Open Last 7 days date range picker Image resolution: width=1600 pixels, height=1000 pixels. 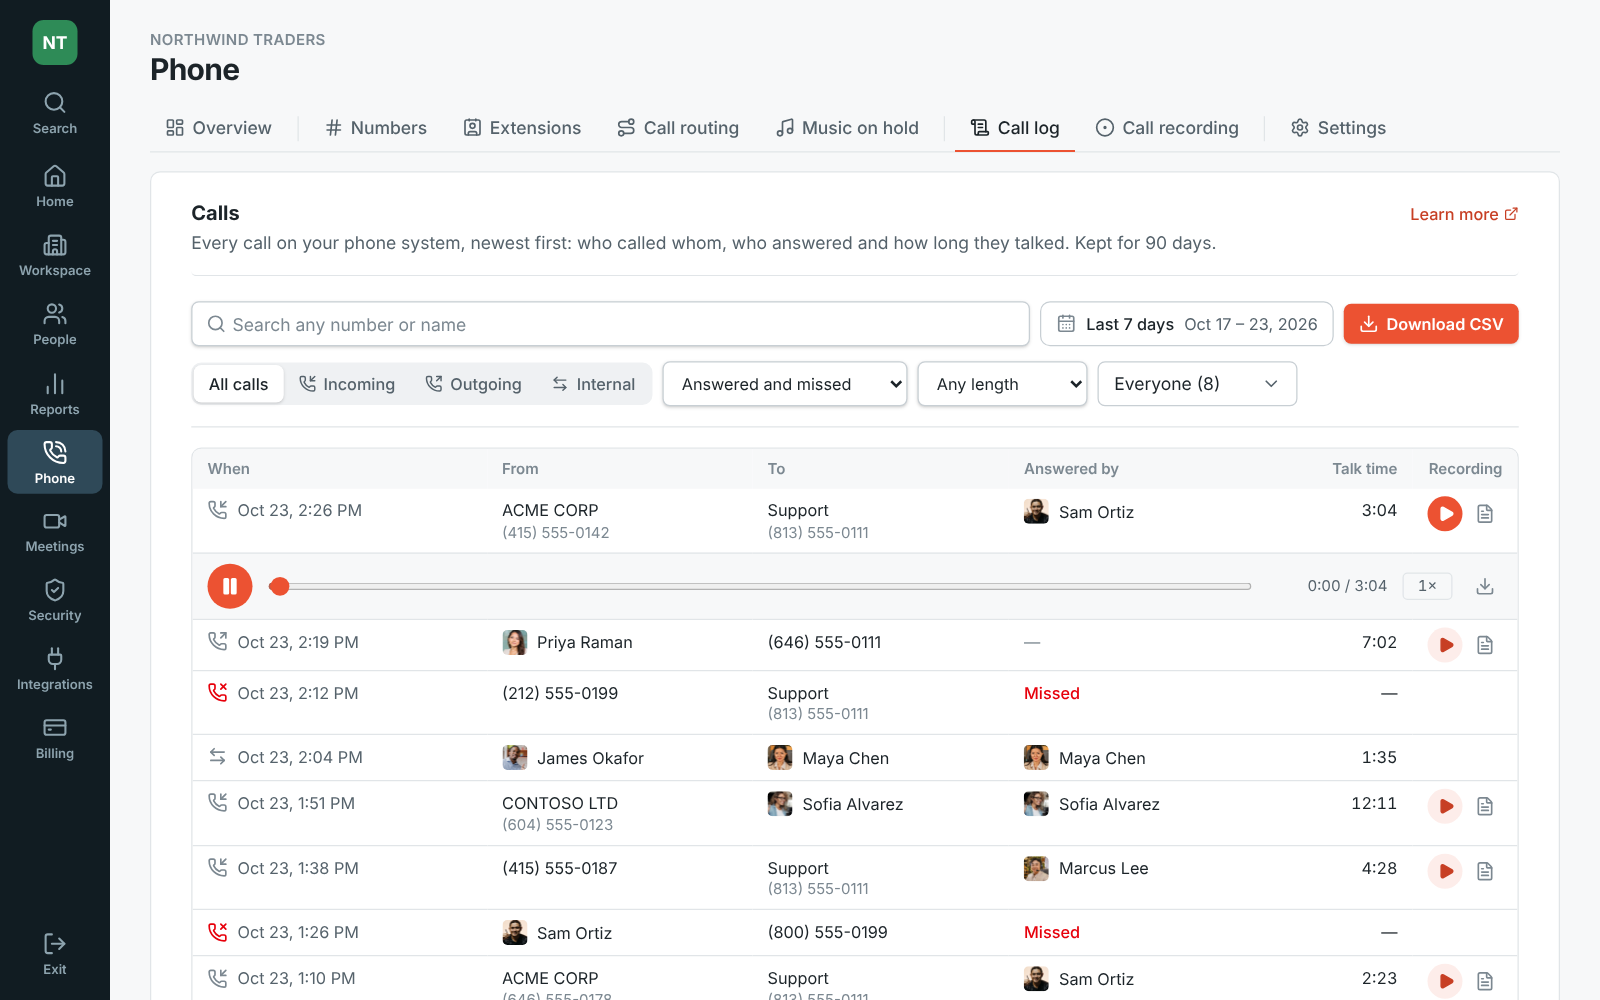pyautogui.click(x=1186, y=324)
